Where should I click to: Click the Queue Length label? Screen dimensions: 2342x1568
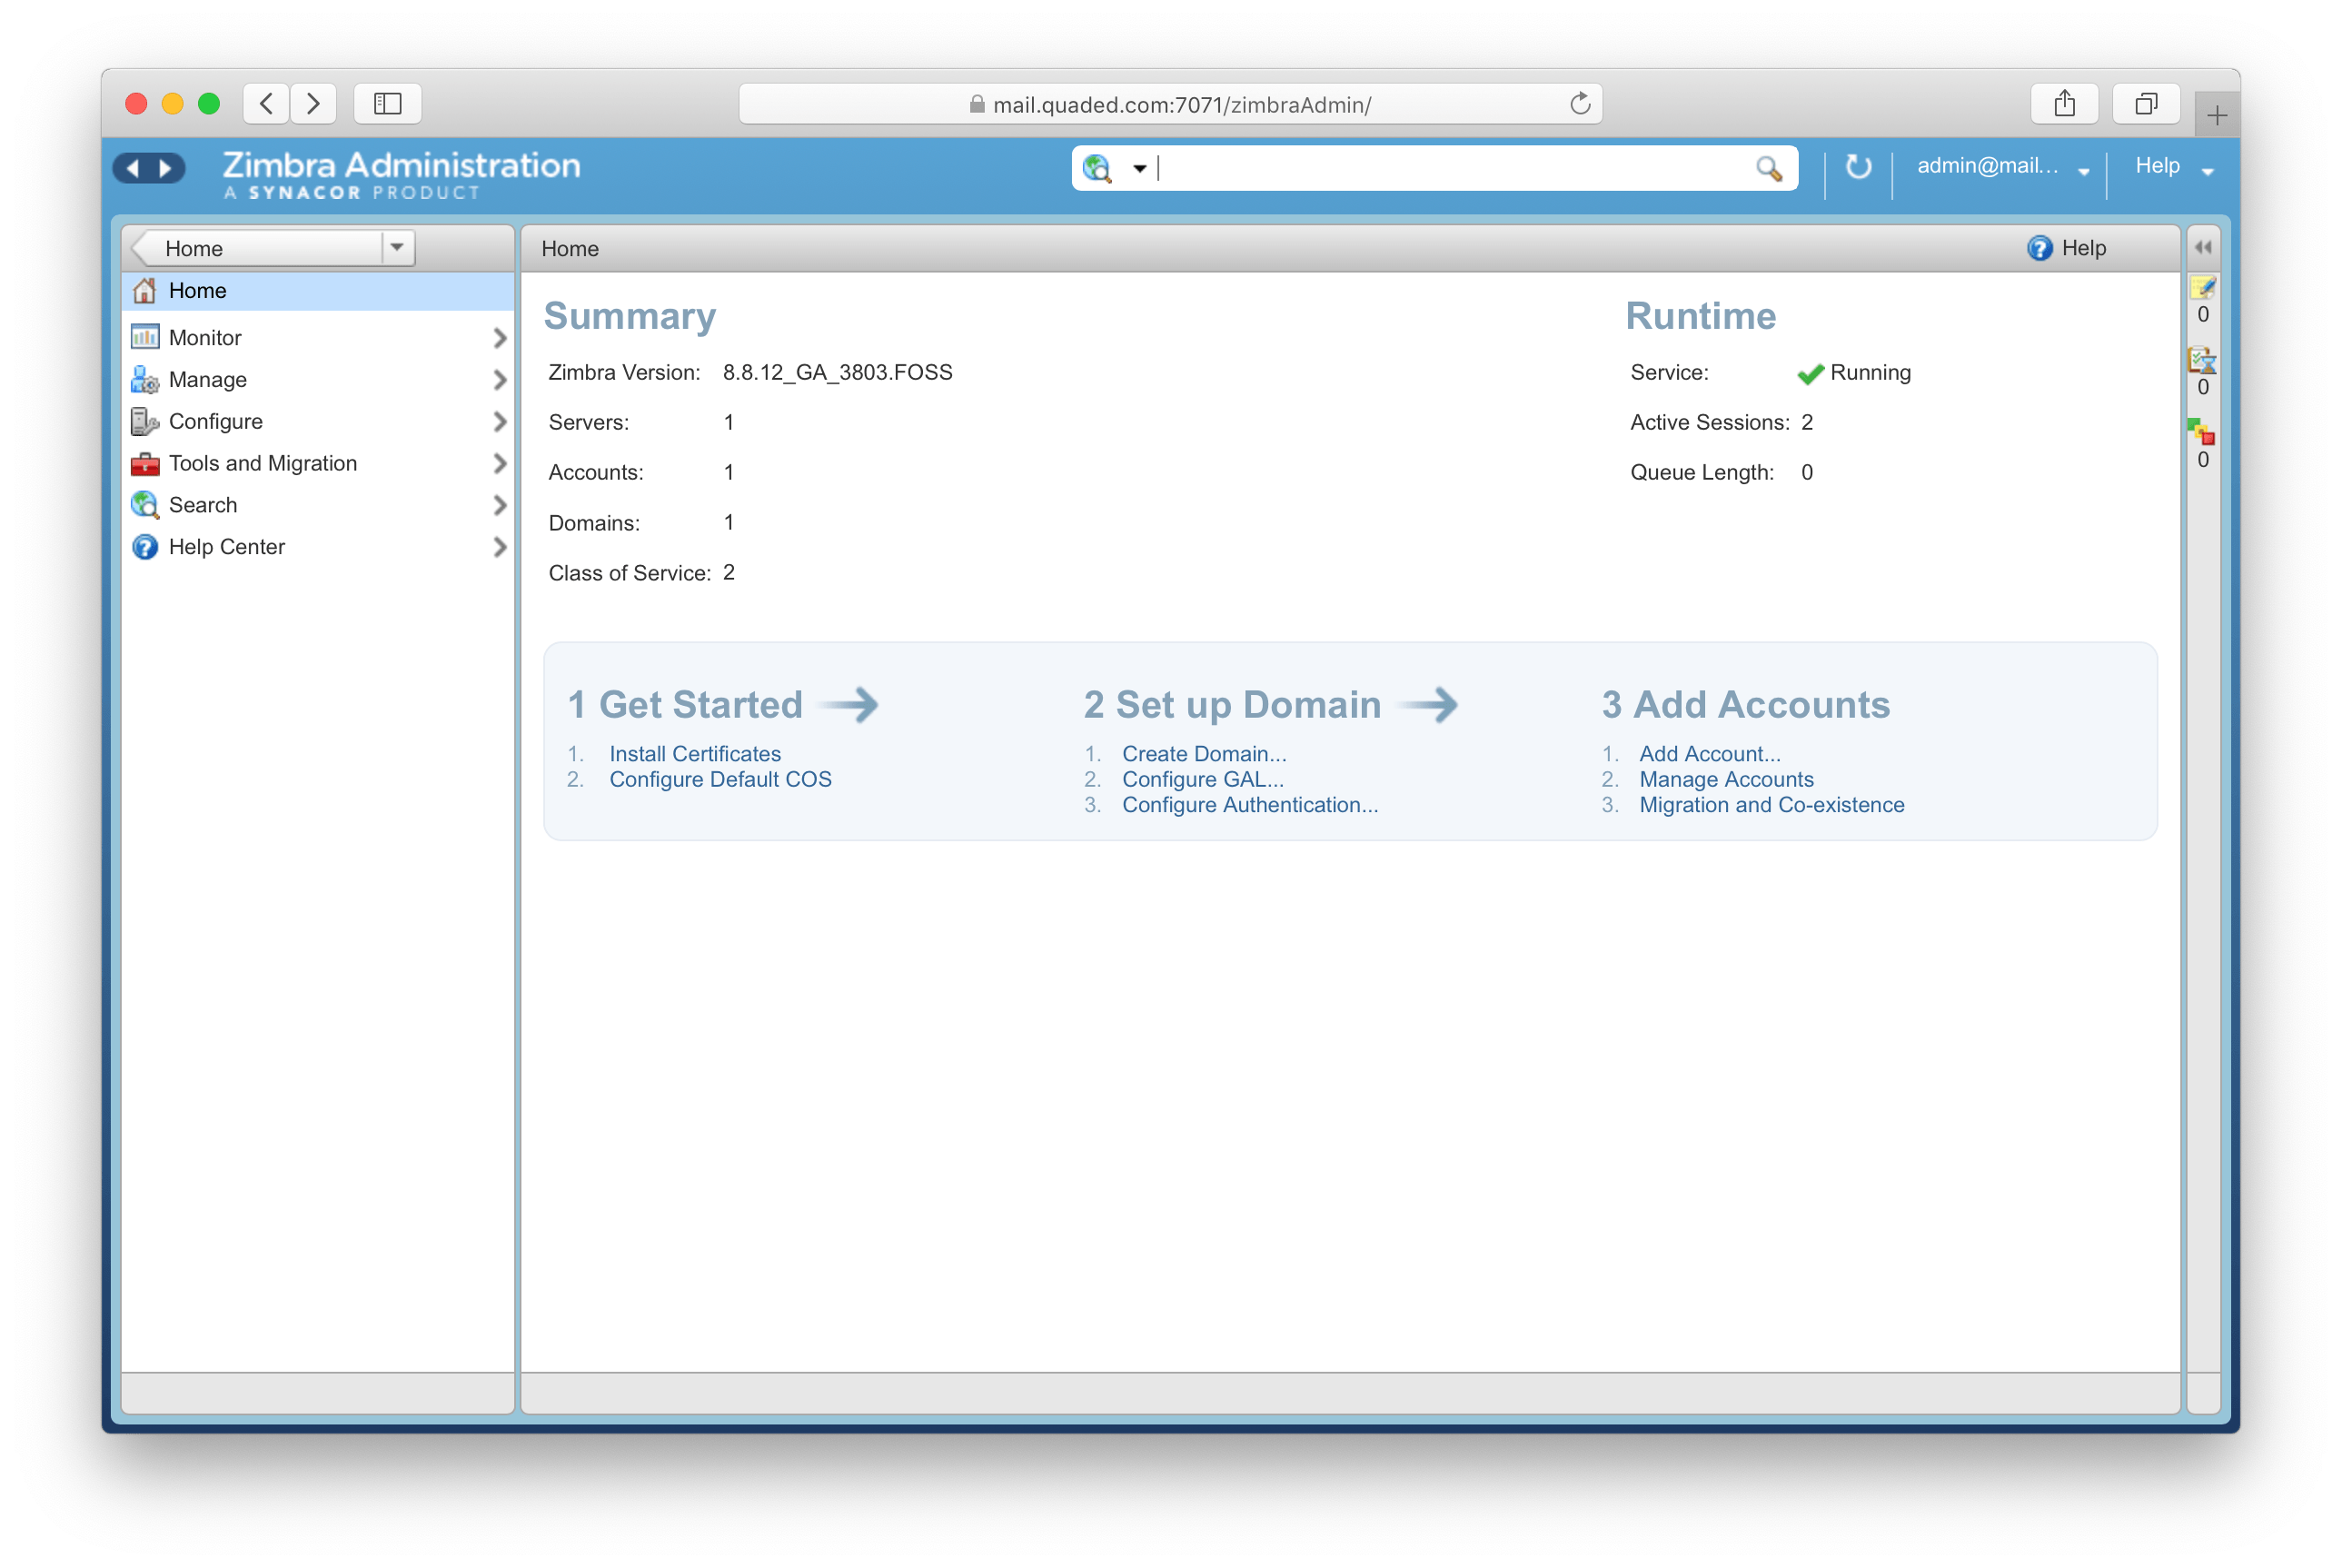[1702, 473]
